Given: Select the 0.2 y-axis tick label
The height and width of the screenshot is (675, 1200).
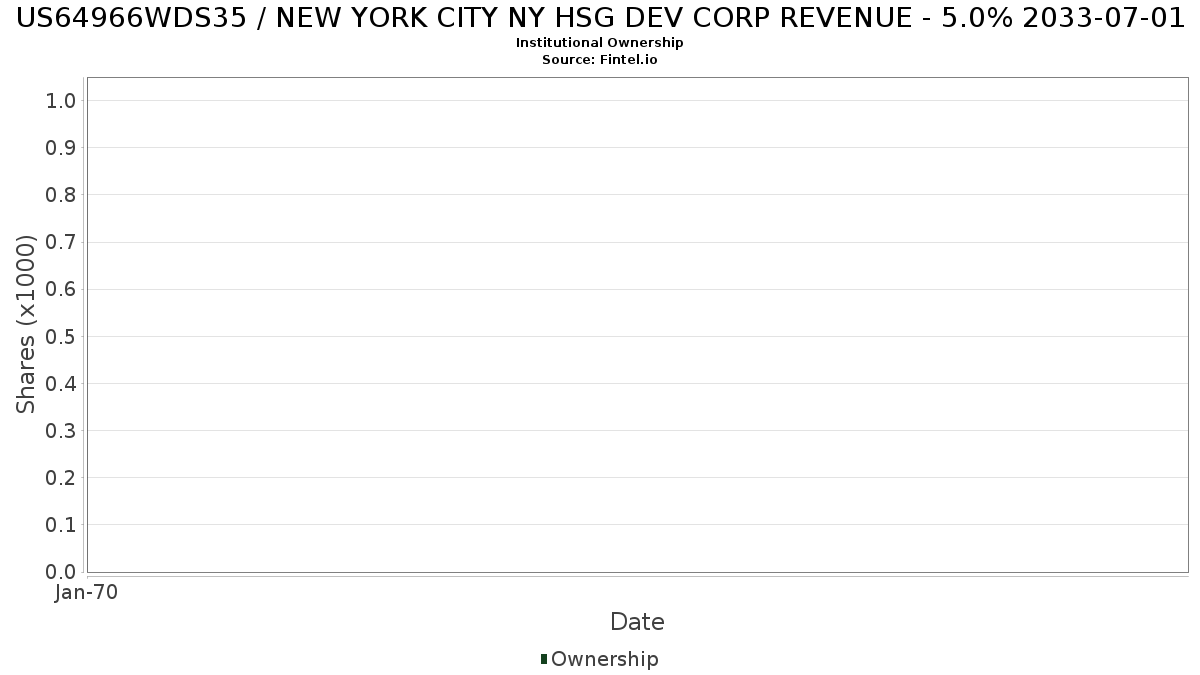Looking at the screenshot, I should tap(61, 477).
